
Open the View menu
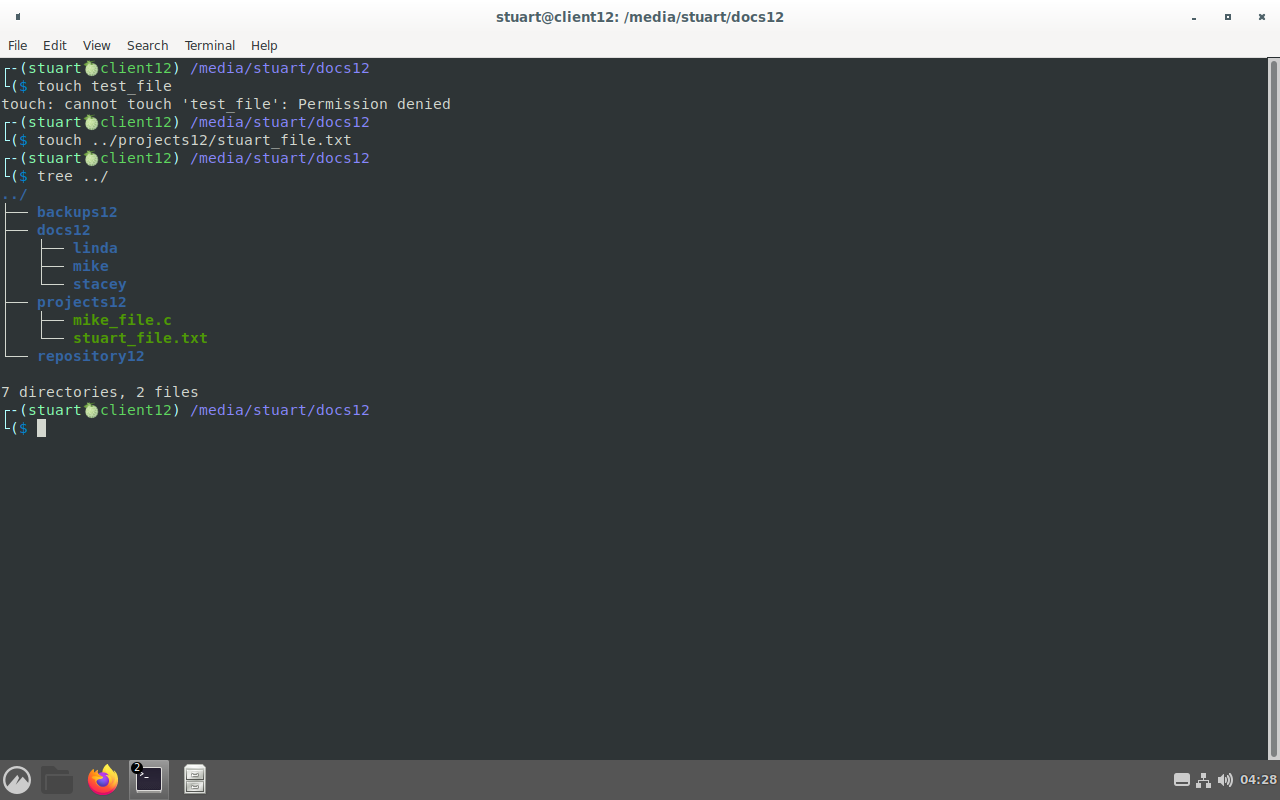coord(96,45)
